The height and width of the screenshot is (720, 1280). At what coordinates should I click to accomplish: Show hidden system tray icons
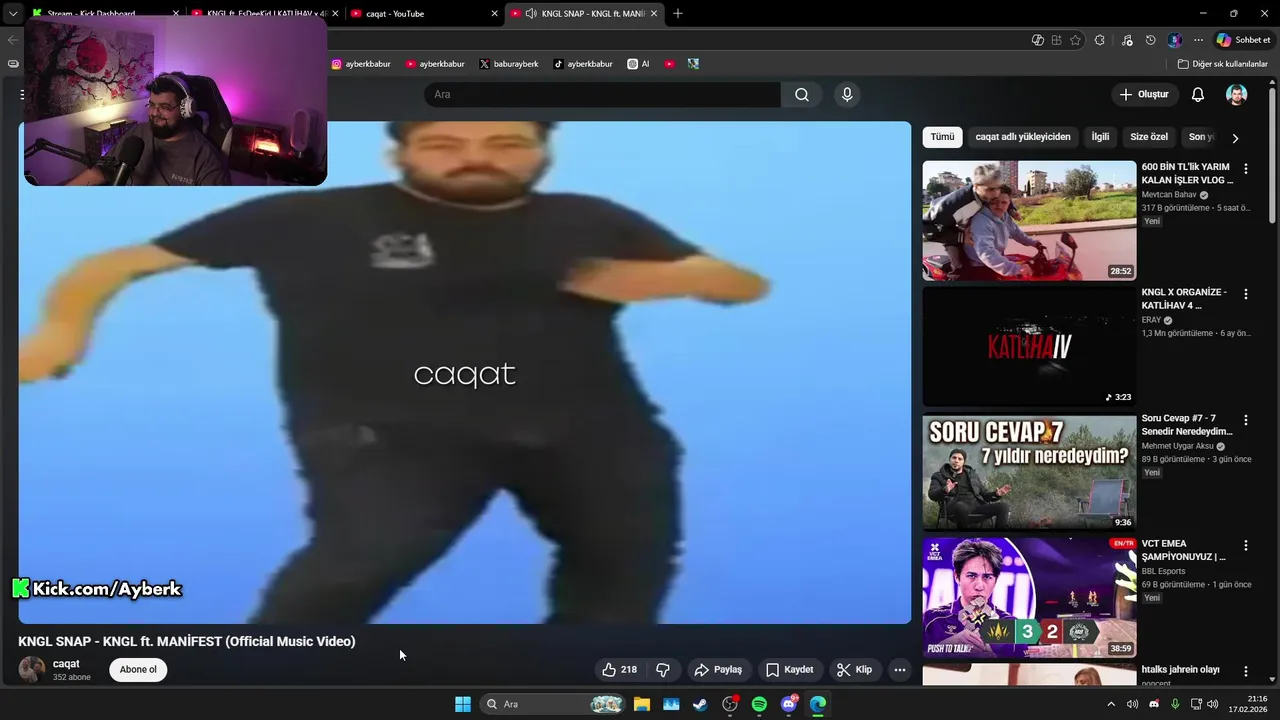click(1110, 704)
